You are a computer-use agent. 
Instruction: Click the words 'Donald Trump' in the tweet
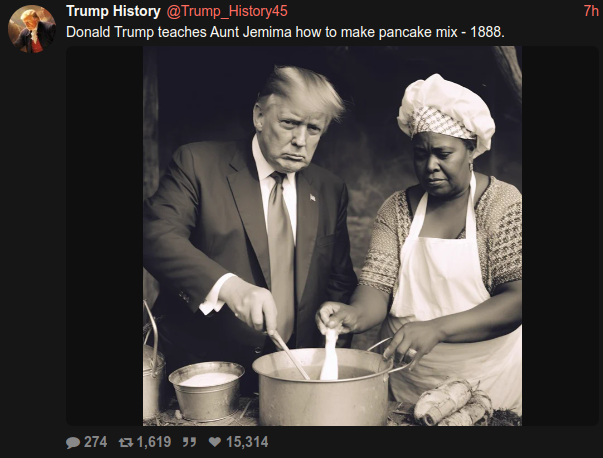pyautogui.click(x=110, y=32)
